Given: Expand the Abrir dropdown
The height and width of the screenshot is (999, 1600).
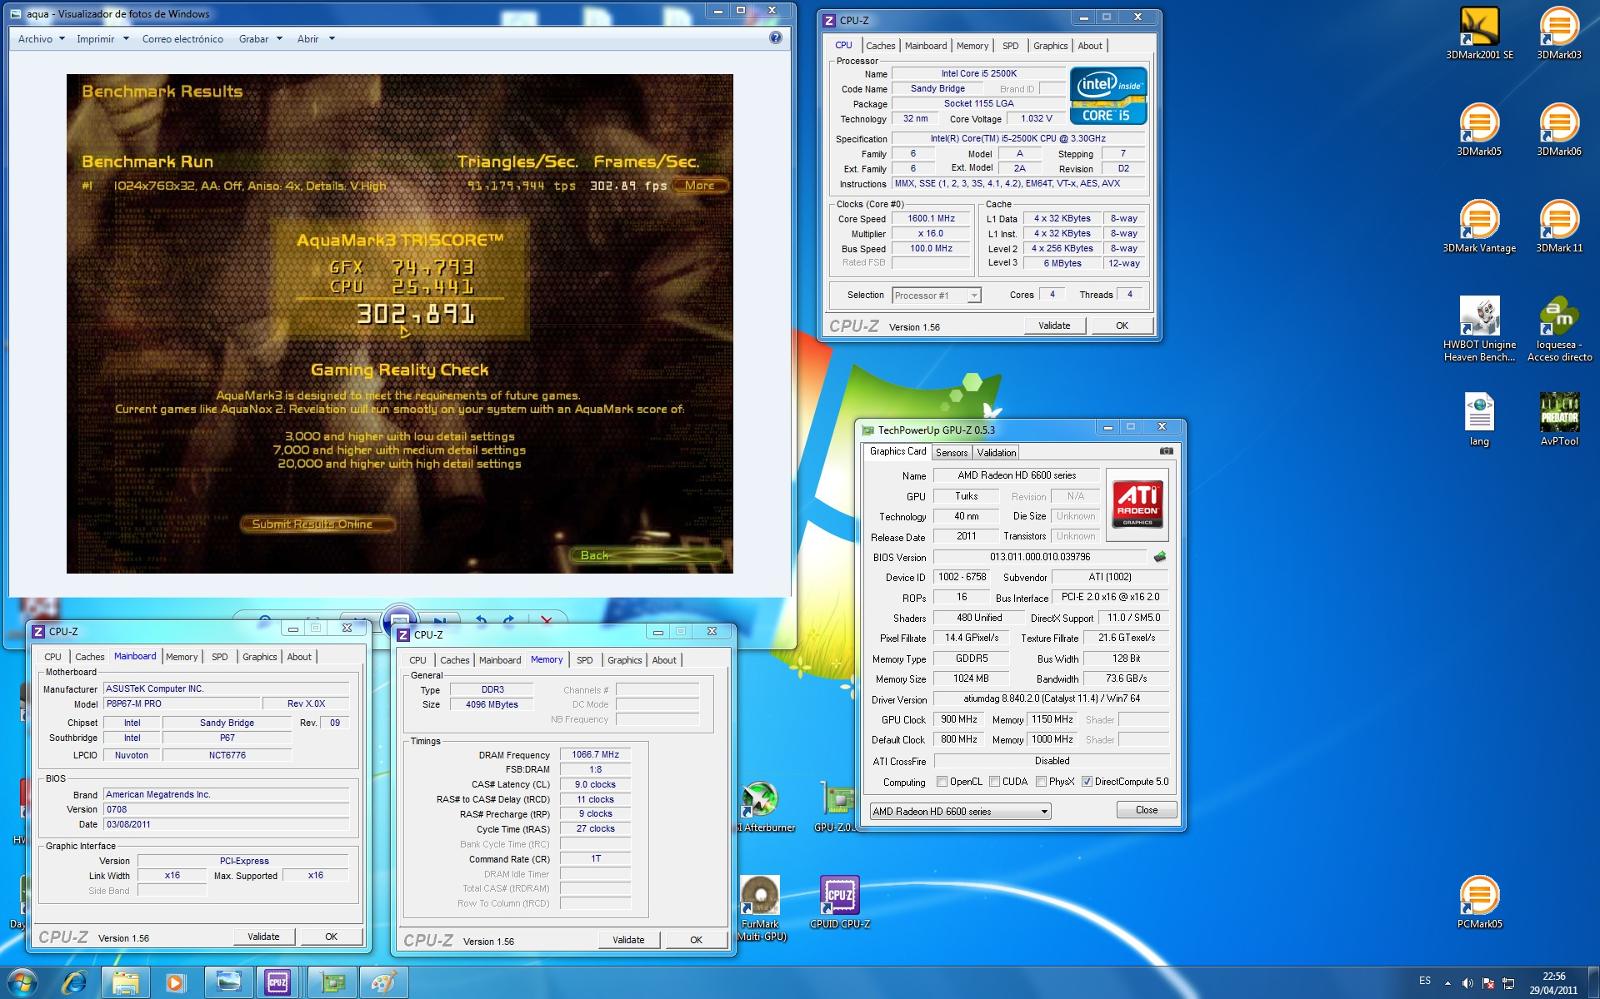Looking at the screenshot, I should (315, 39).
